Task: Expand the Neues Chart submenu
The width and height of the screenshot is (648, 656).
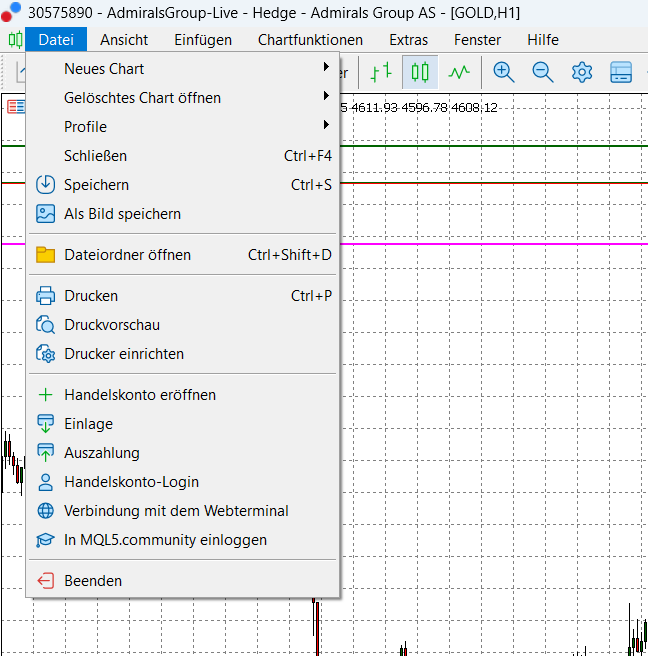Action: coord(183,69)
